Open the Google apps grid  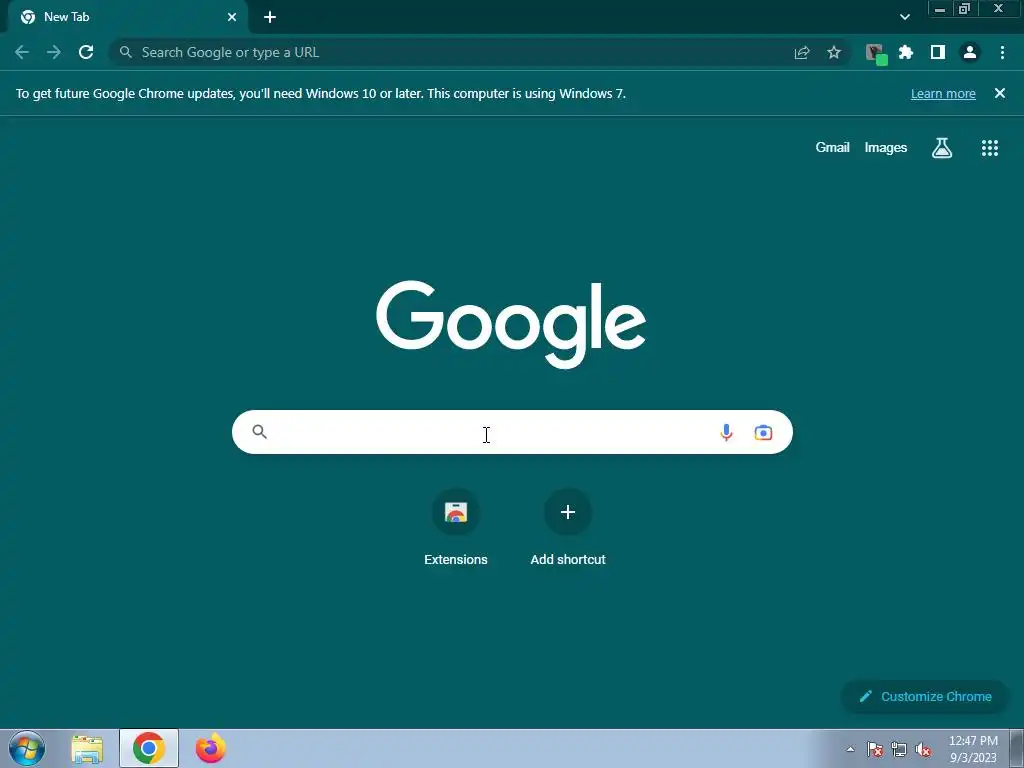990,148
